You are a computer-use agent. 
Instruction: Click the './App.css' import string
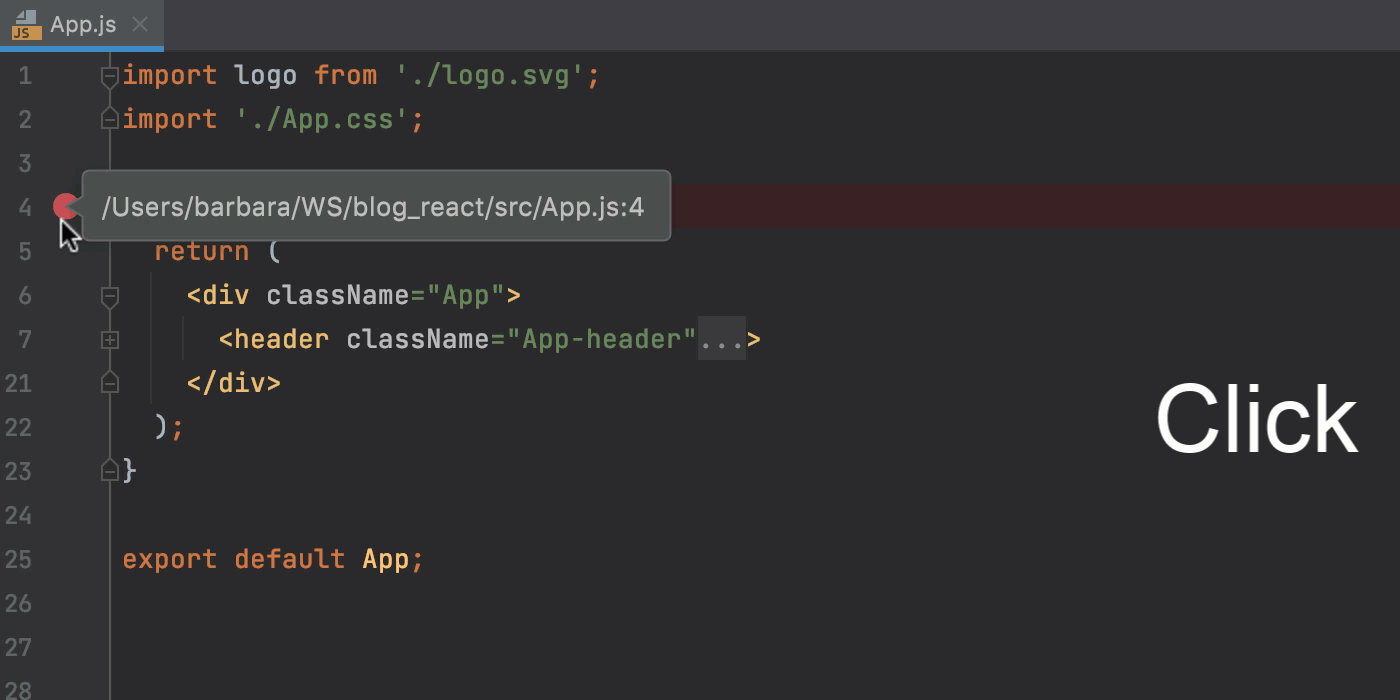click(x=322, y=119)
